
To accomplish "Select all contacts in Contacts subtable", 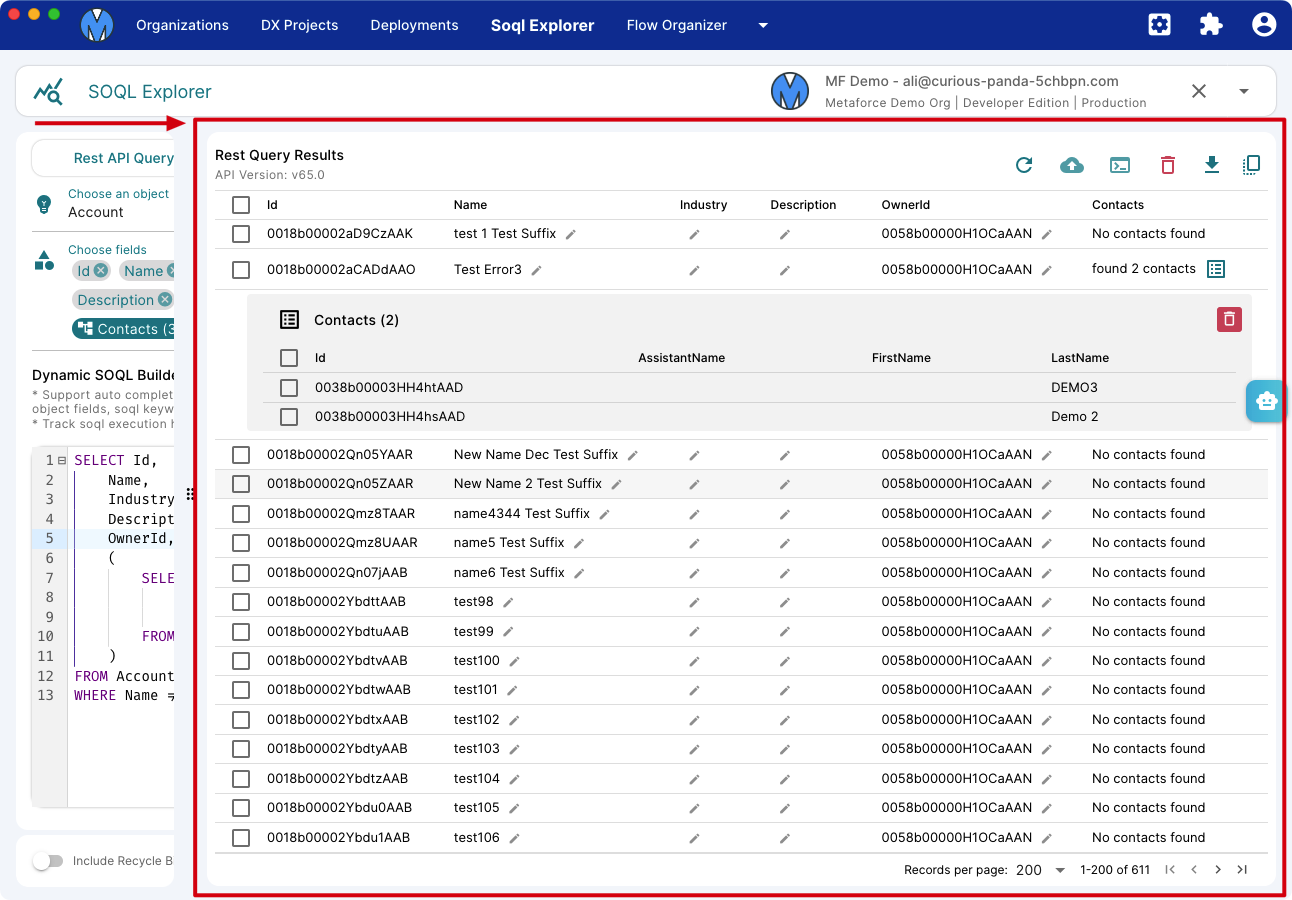I will pyautogui.click(x=289, y=358).
